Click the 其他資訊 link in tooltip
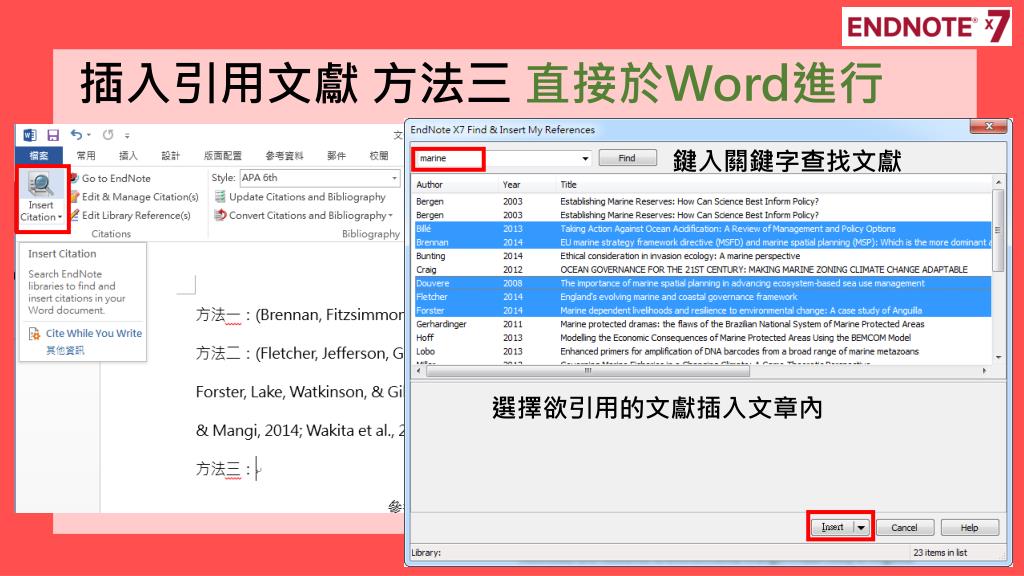This screenshot has height=576, width=1024. coord(65,351)
